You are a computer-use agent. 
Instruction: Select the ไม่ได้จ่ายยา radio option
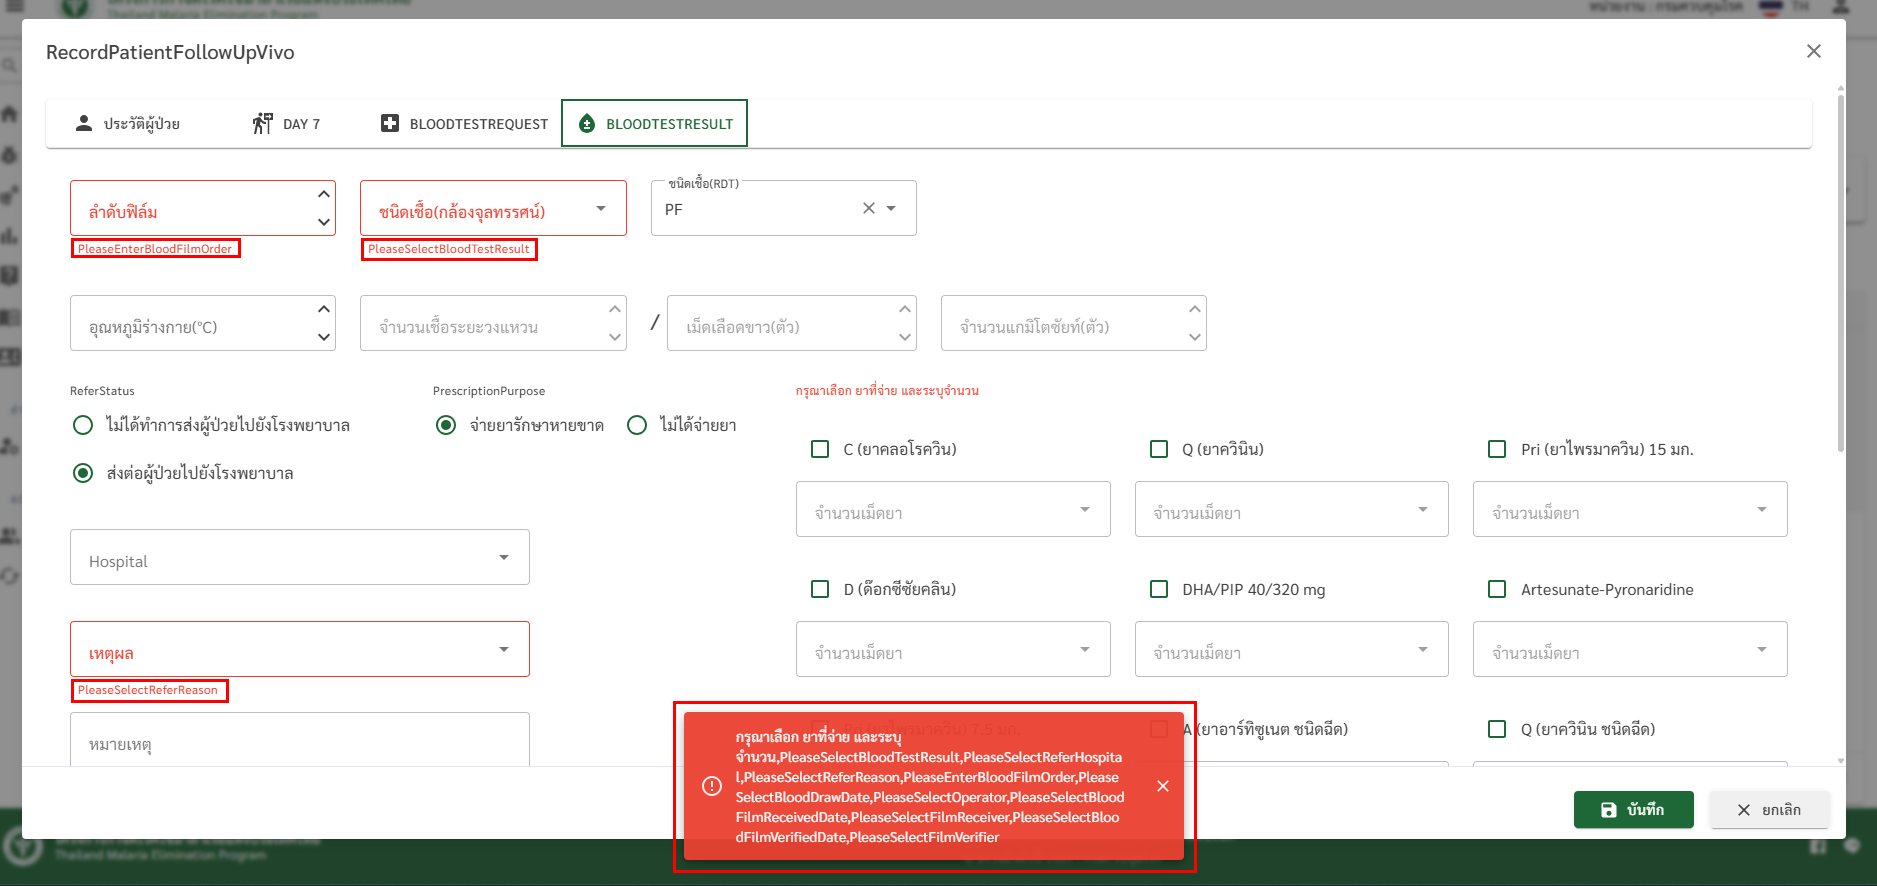(x=637, y=425)
